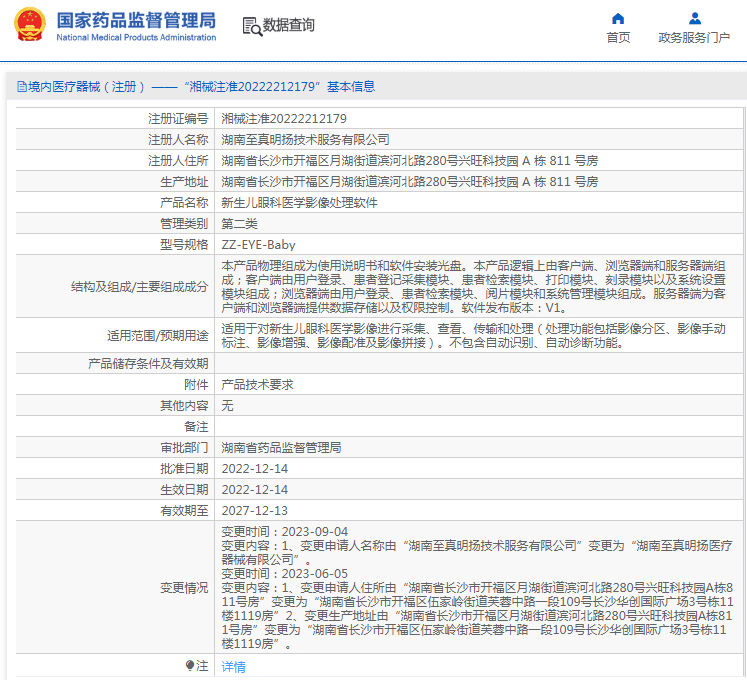Go to 首页 via house icon
Viewport: 747px width, 680px height.
pos(618,19)
